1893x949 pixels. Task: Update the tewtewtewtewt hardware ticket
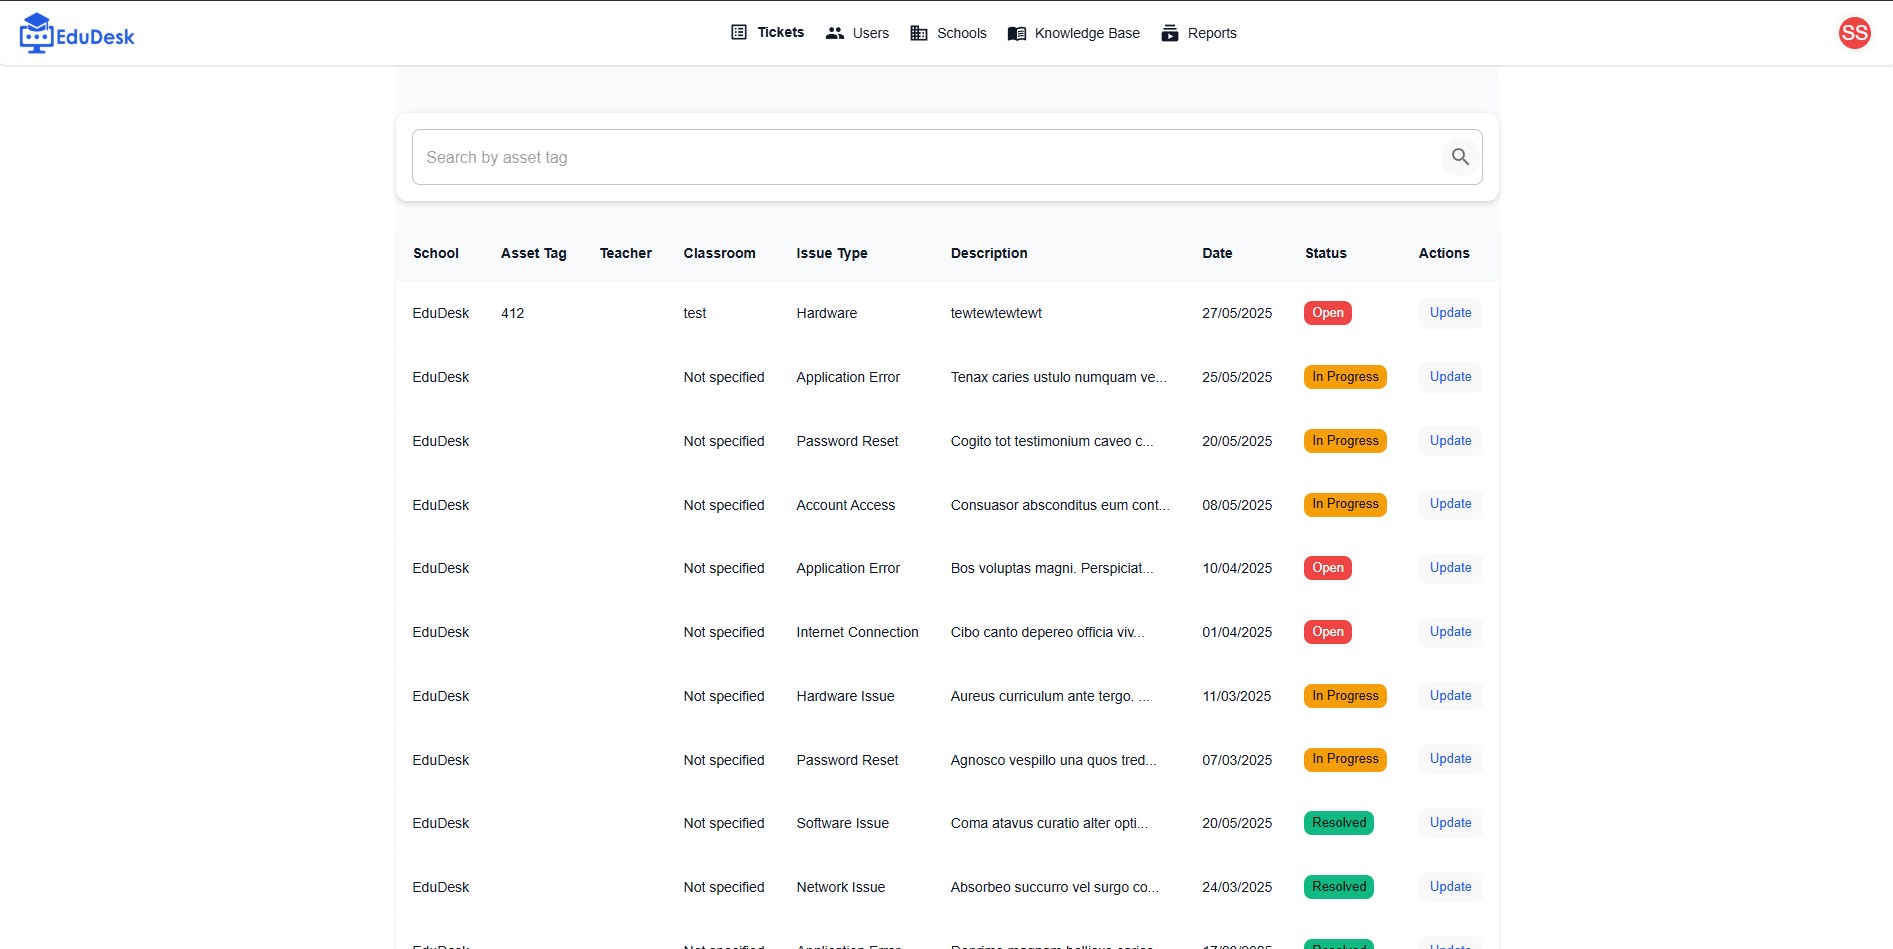[x=1450, y=313]
